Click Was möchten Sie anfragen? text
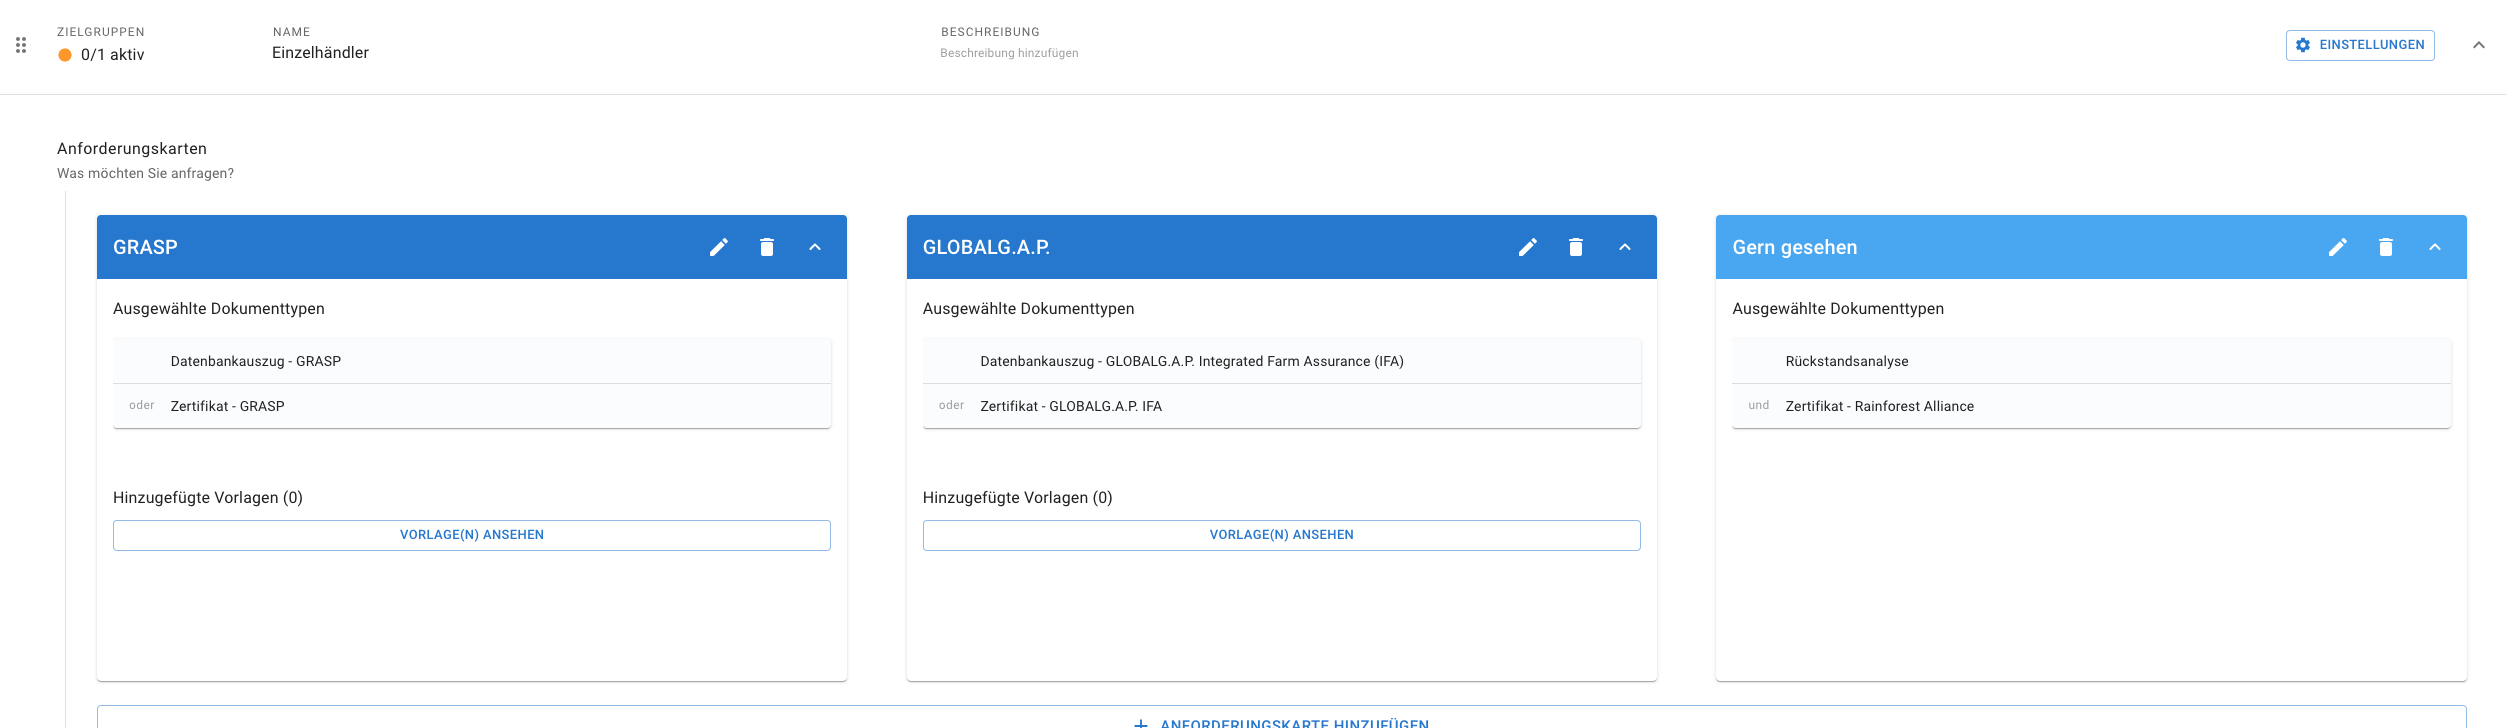Screen dimensions: 2506x728 pyautogui.click(x=145, y=173)
